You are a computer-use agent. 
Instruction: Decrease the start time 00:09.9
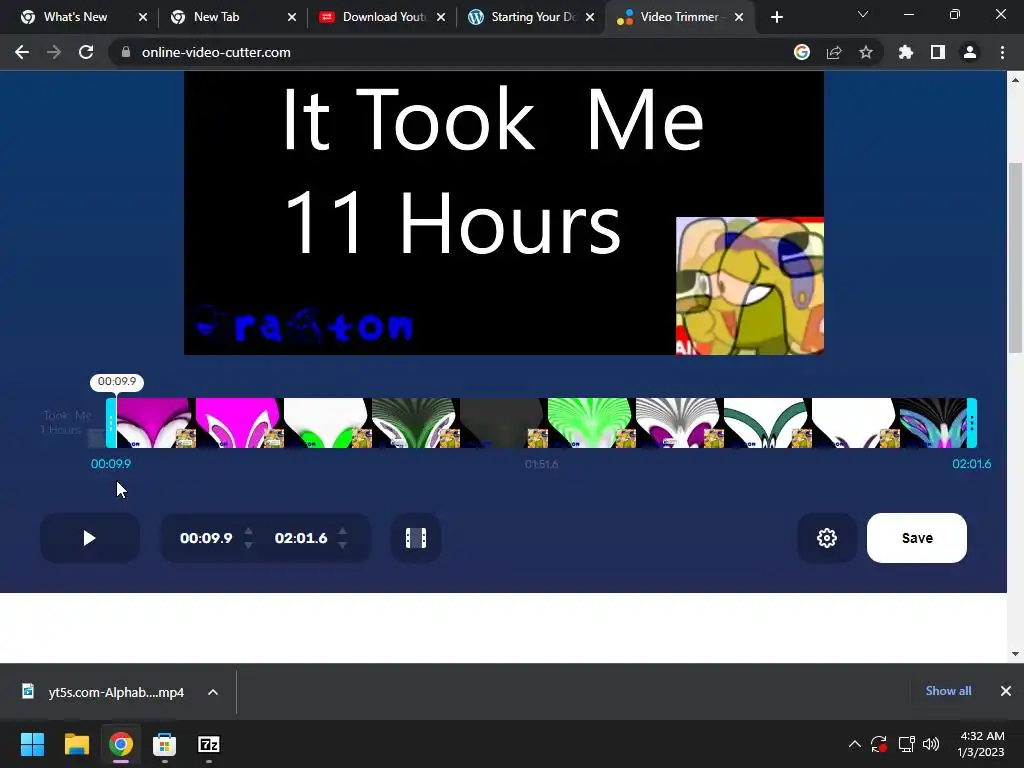[248, 545]
